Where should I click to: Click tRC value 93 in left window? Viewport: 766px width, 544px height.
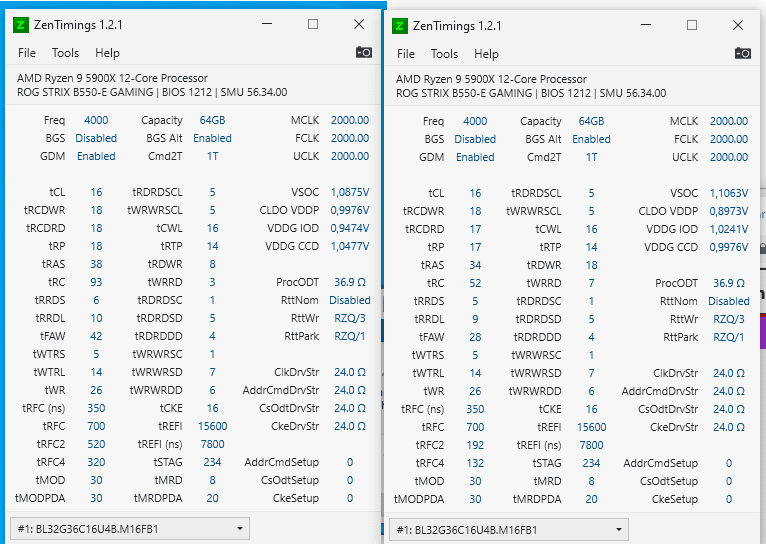(96, 282)
